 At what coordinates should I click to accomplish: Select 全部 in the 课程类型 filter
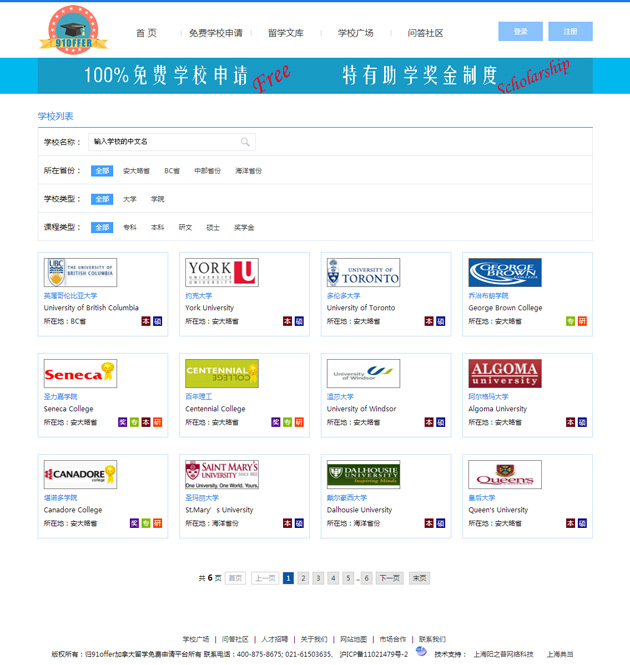[x=102, y=227]
